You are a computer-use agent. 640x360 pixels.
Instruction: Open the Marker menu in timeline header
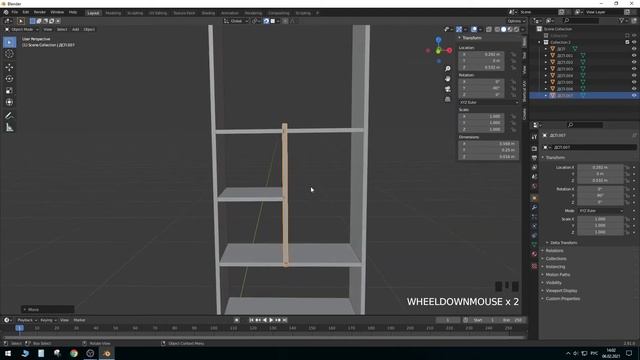(79, 320)
